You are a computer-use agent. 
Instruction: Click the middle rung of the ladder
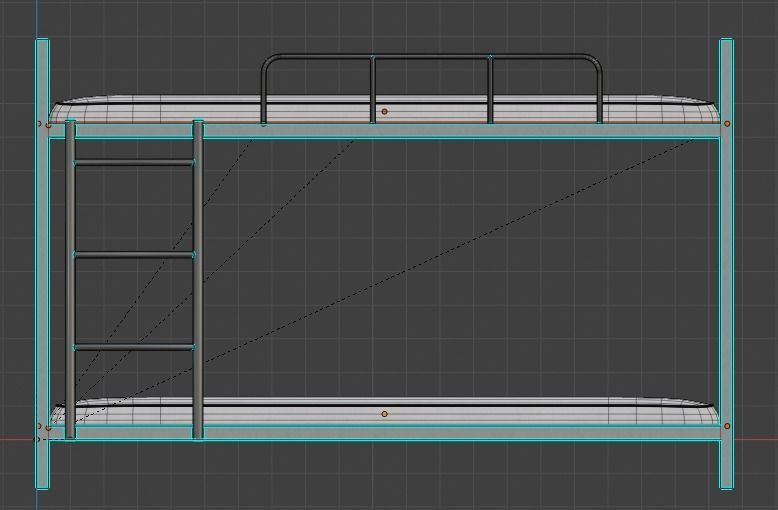(133, 255)
